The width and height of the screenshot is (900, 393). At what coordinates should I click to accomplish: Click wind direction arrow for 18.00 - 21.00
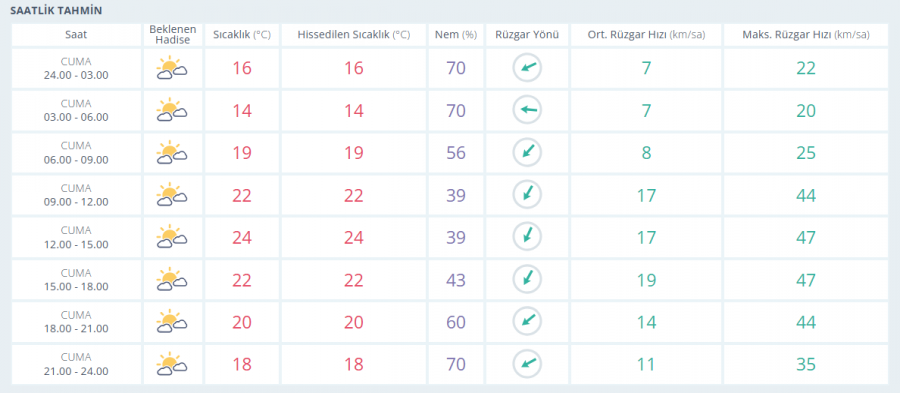point(527,321)
